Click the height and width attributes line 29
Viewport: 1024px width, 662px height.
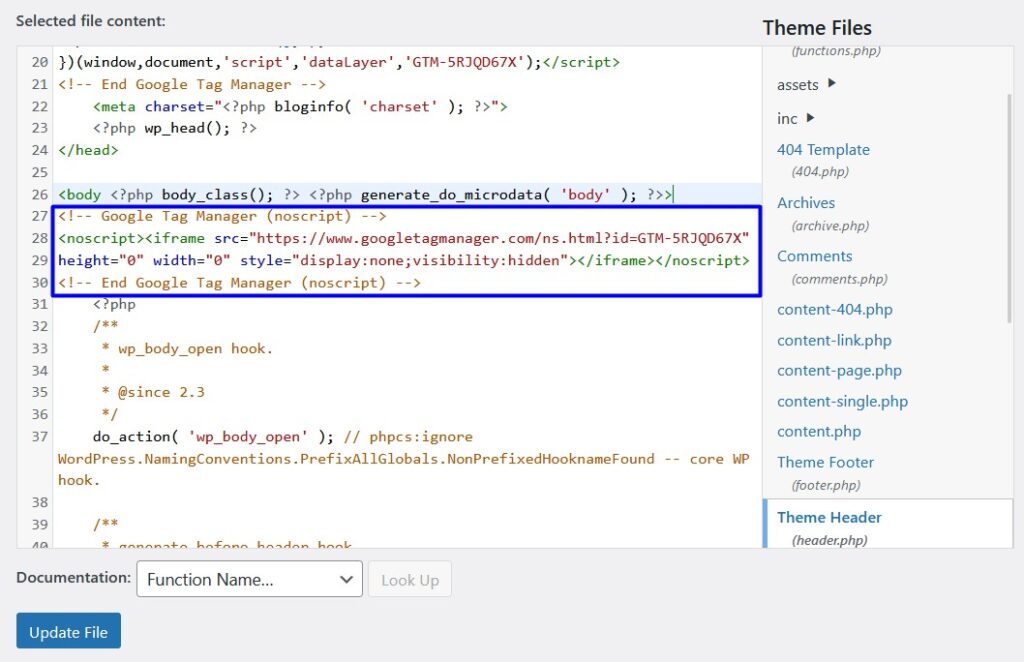404,260
